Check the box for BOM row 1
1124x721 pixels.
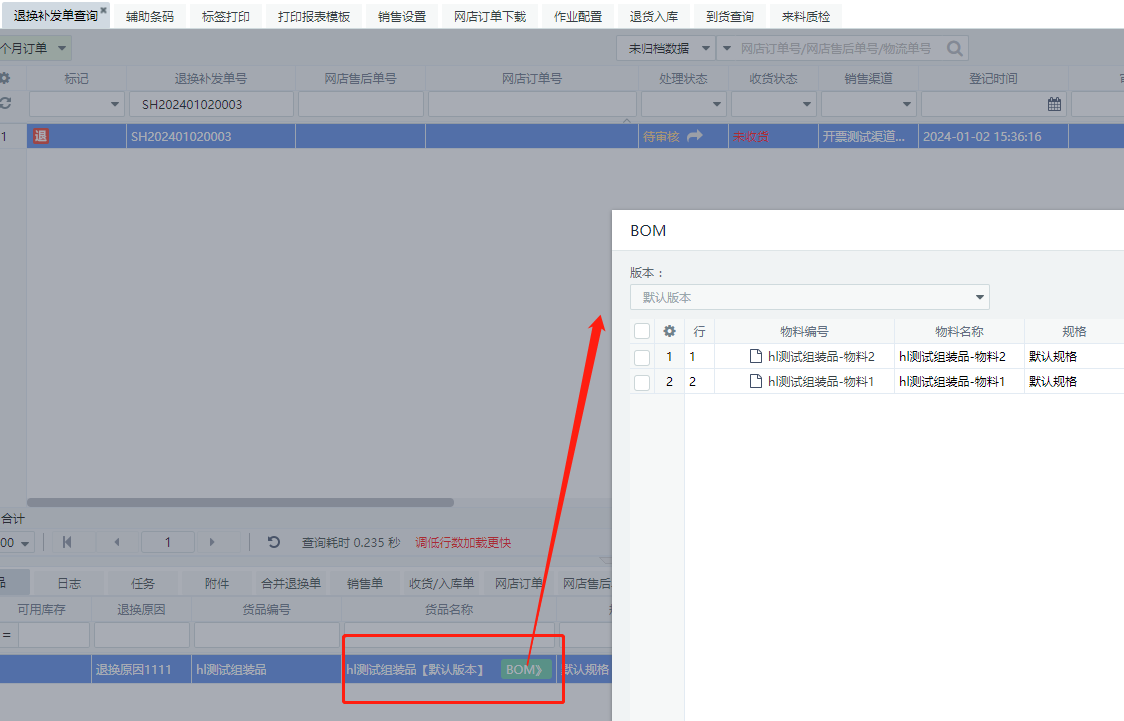click(642, 357)
